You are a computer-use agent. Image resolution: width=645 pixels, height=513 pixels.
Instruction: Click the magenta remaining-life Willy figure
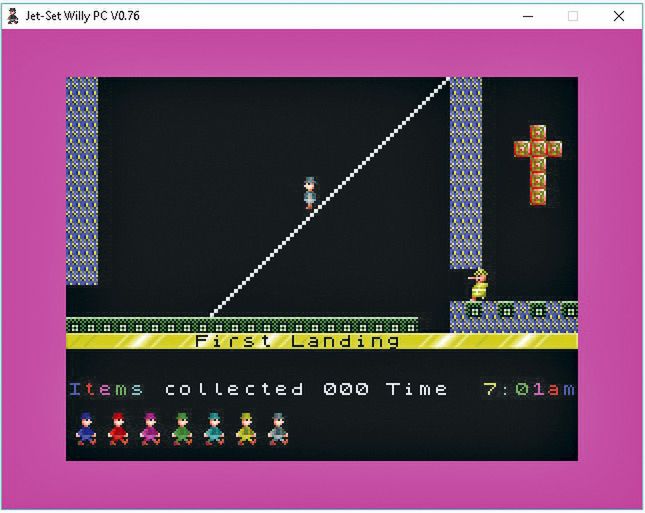(x=150, y=429)
